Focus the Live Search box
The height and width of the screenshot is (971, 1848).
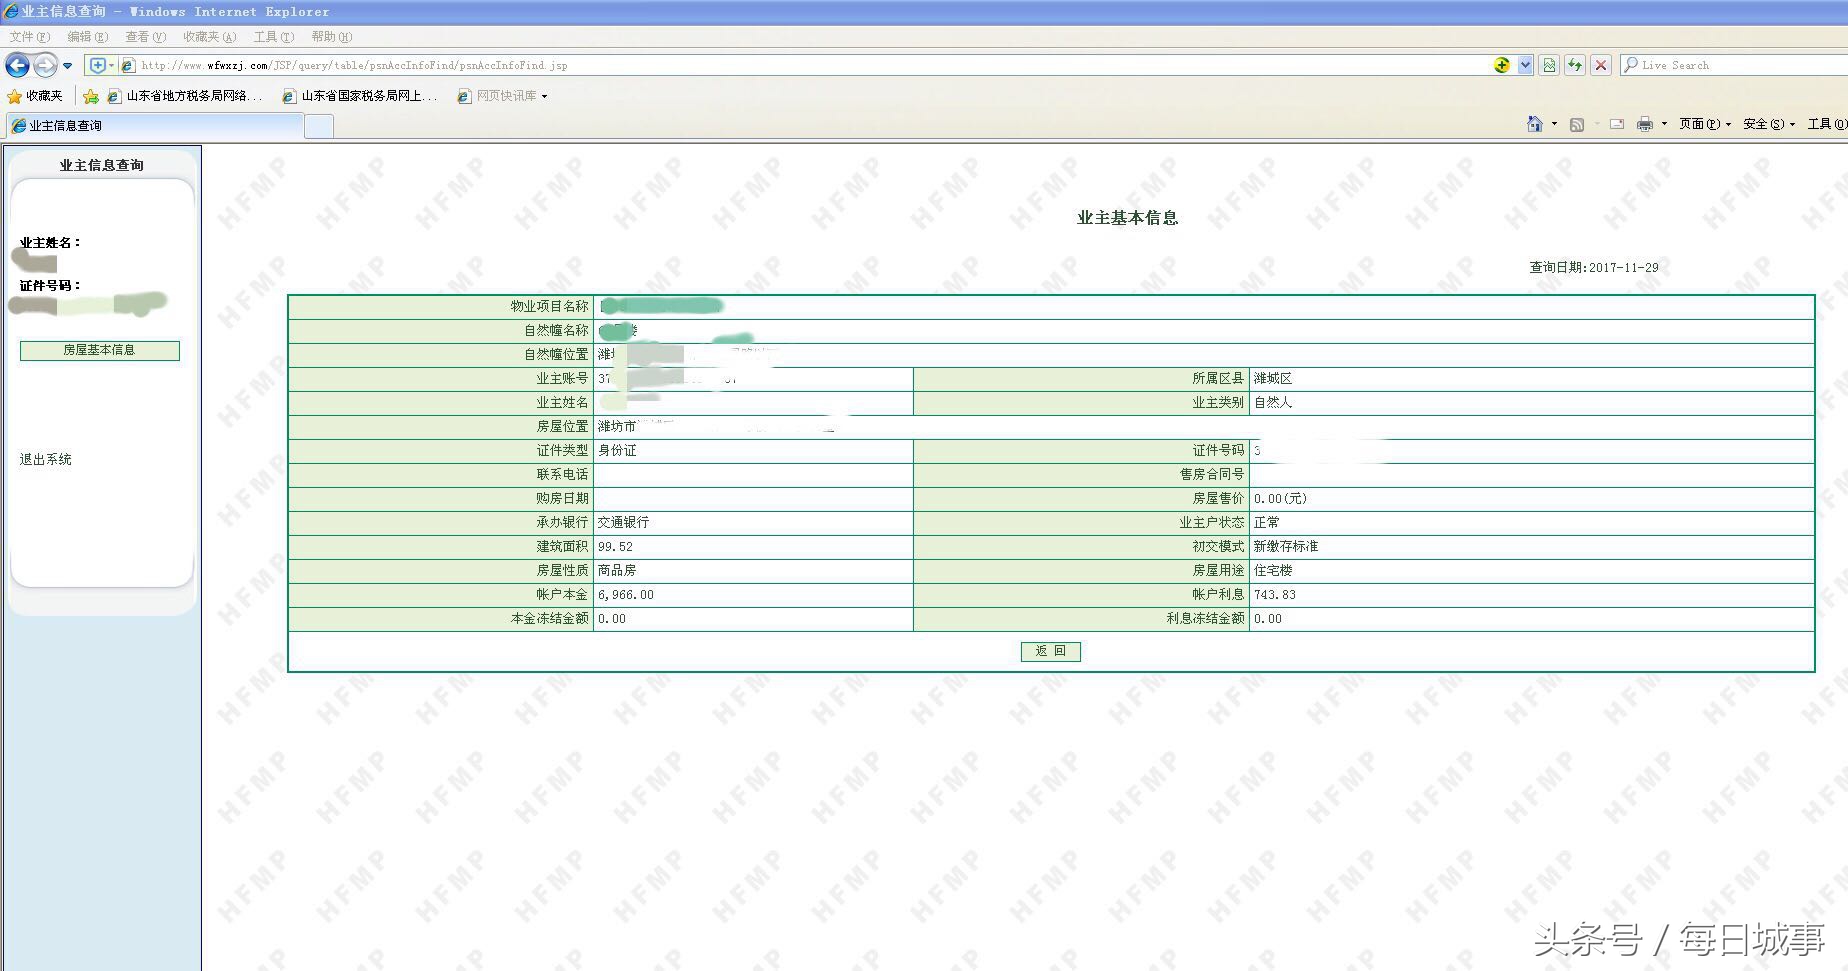click(1742, 65)
